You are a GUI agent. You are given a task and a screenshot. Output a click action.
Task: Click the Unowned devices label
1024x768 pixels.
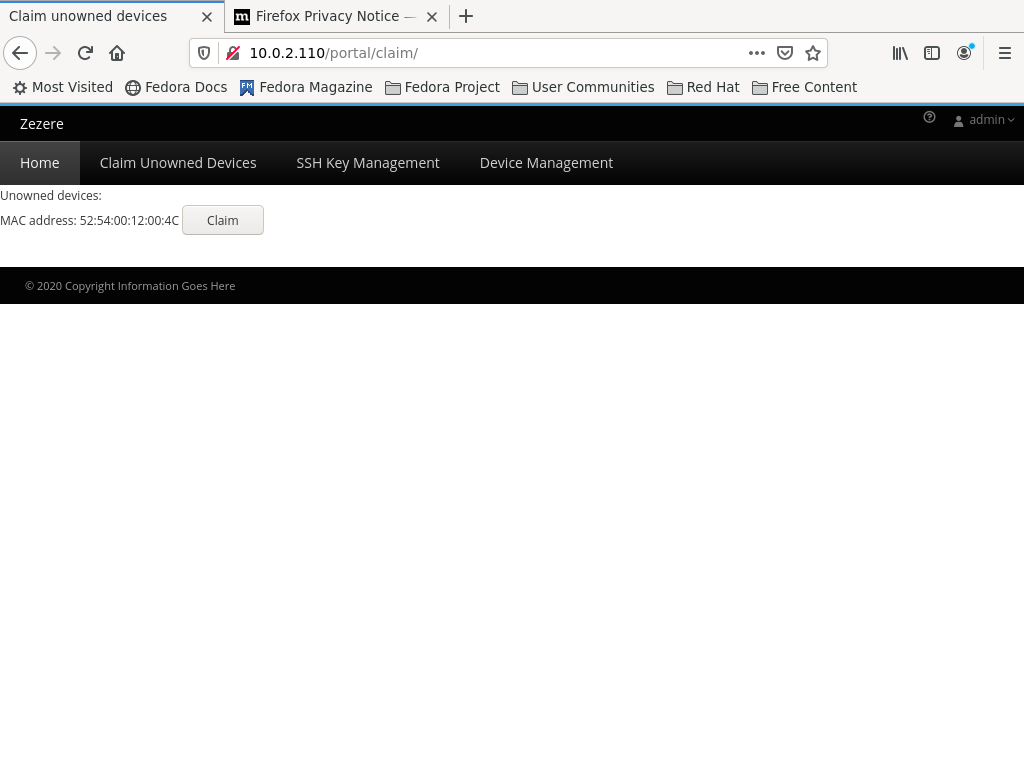coord(51,196)
